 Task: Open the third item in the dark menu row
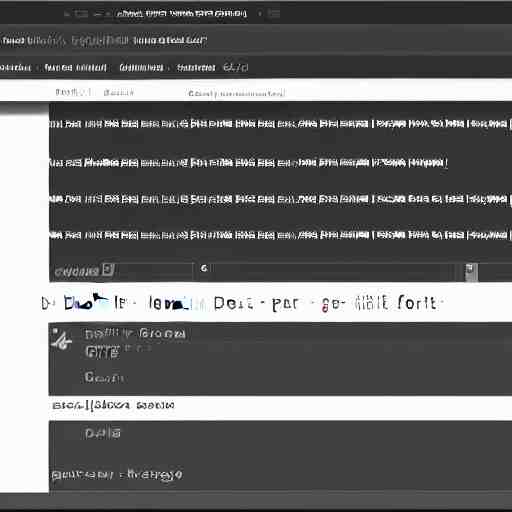point(141,68)
